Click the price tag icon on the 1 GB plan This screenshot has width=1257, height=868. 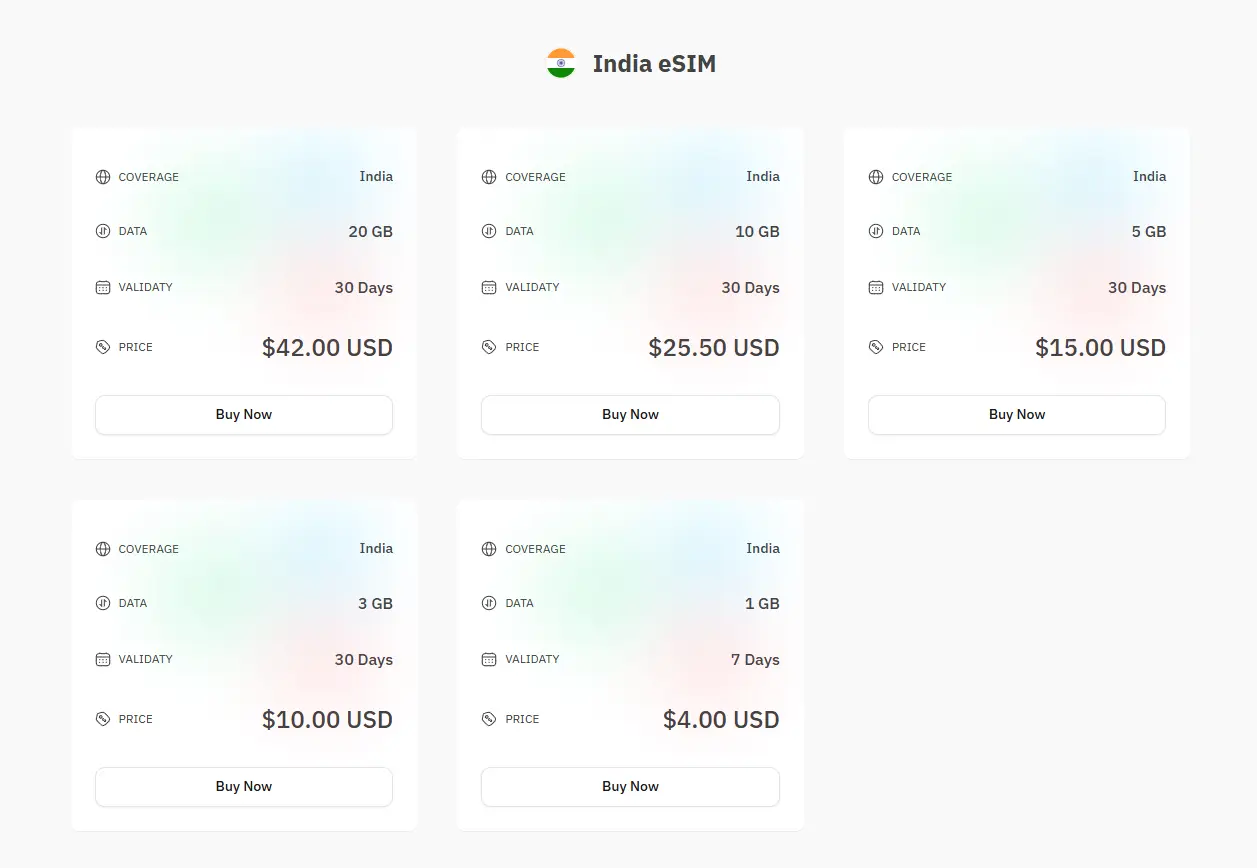(489, 719)
